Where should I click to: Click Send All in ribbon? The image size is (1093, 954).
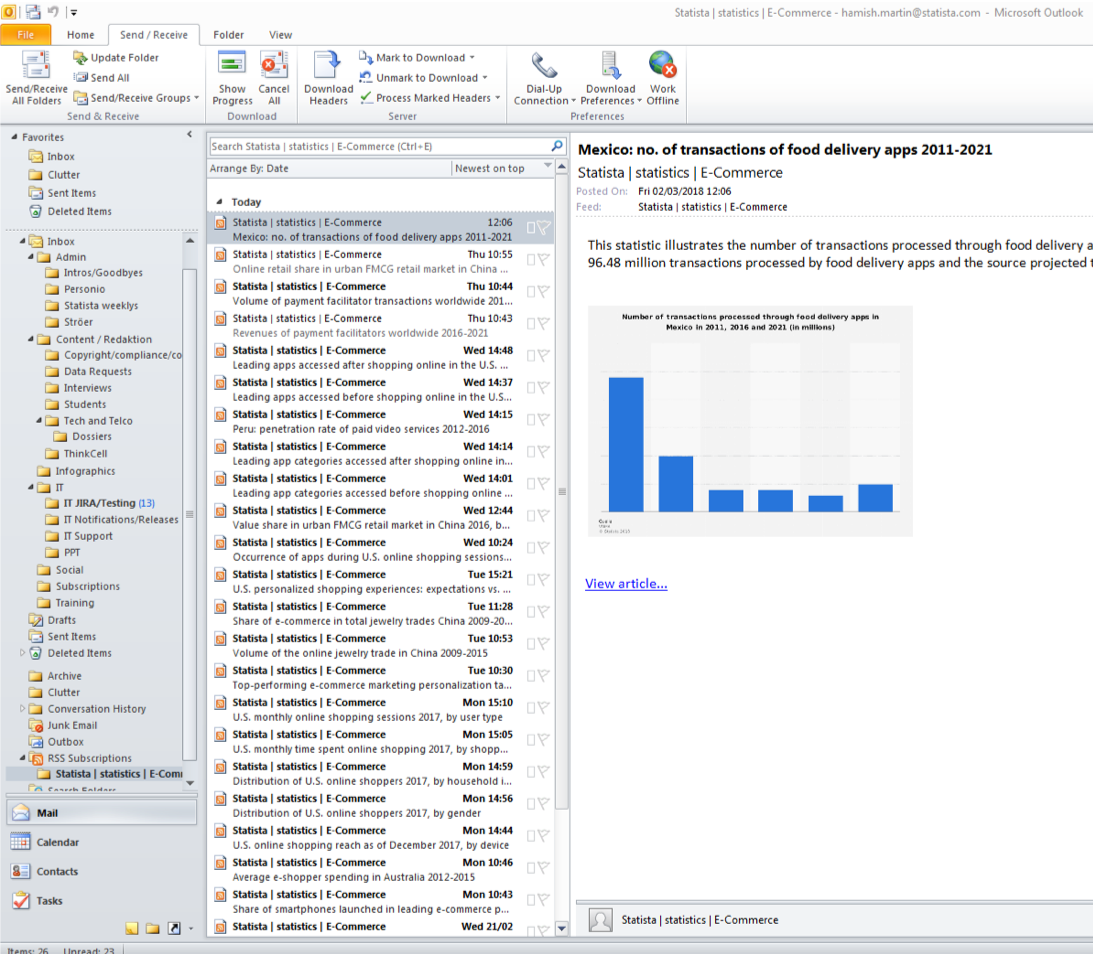click(102, 78)
